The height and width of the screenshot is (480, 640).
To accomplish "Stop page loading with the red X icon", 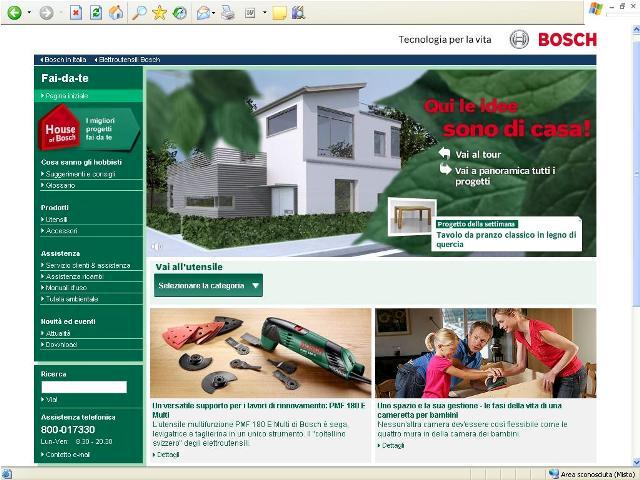I will (x=76, y=13).
